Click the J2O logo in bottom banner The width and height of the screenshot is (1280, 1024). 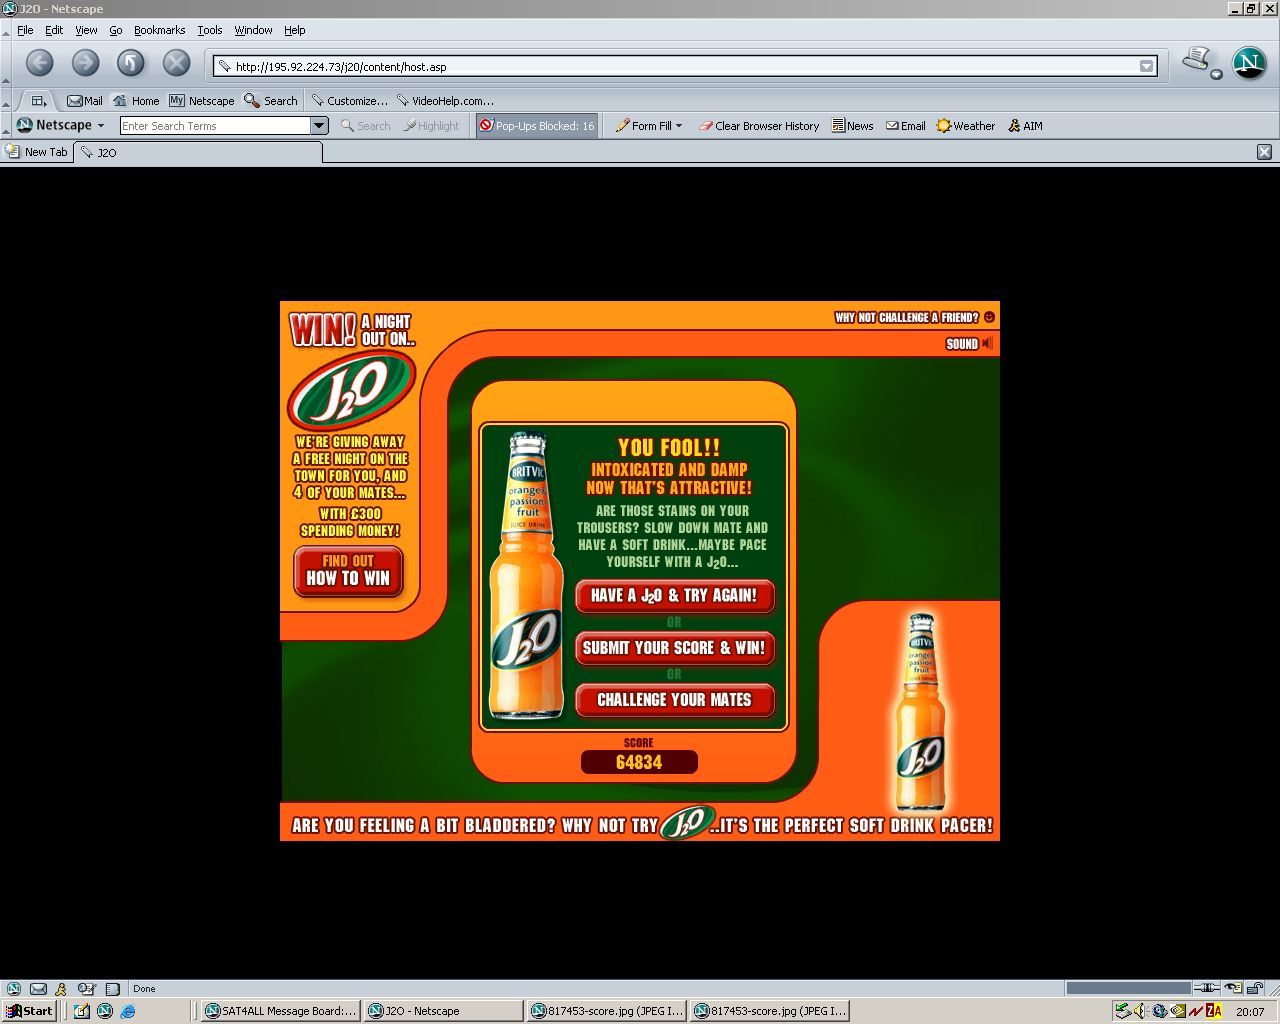688,823
